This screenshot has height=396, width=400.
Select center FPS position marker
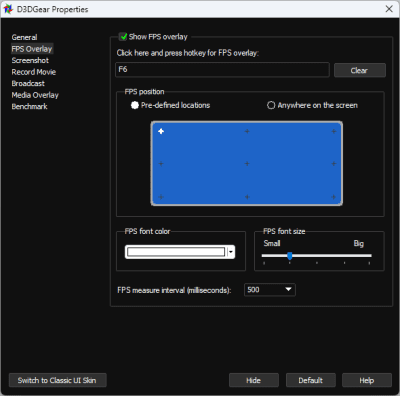point(247,164)
